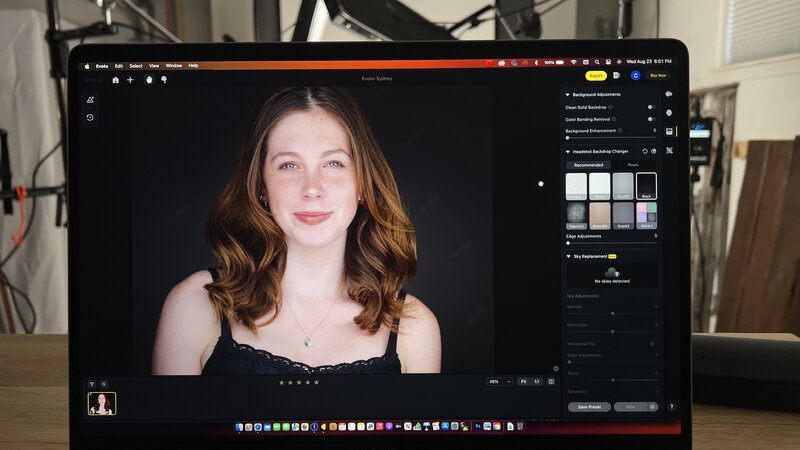
Task: Switch to the Yours backdrop tab
Action: (632, 165)
